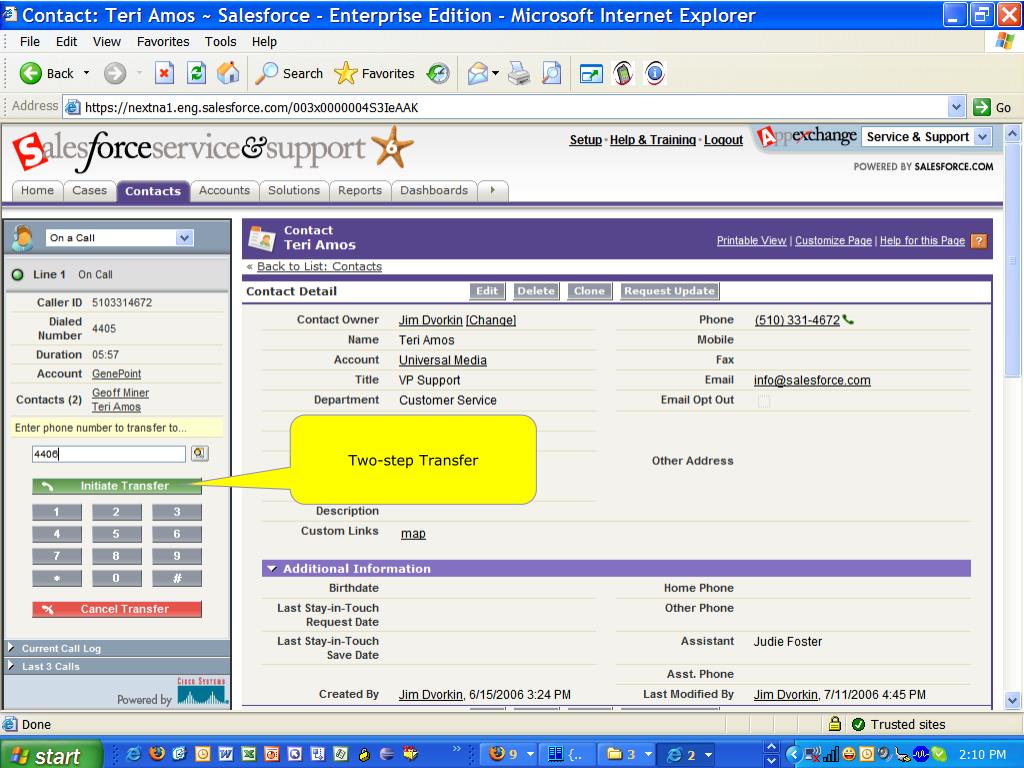1024x768 pixels.
Task: Click the Internet Explorer quick launch icon
Action: point(134,754)
